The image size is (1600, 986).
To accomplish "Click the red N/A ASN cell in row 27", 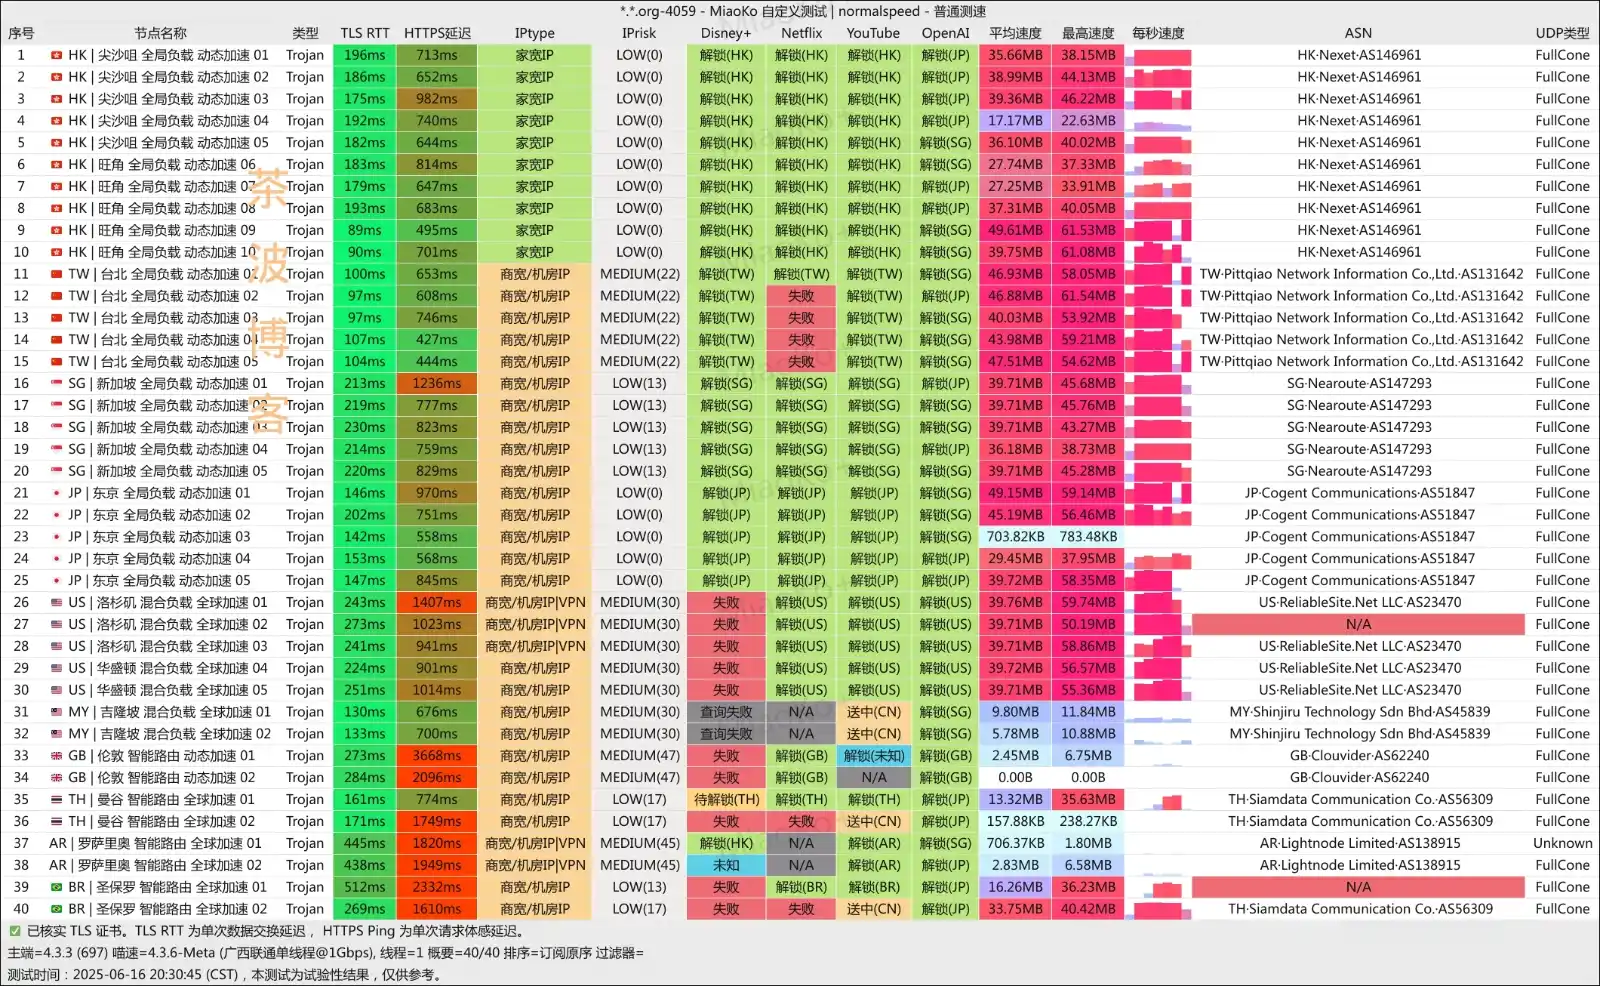I will point(1358,625).
